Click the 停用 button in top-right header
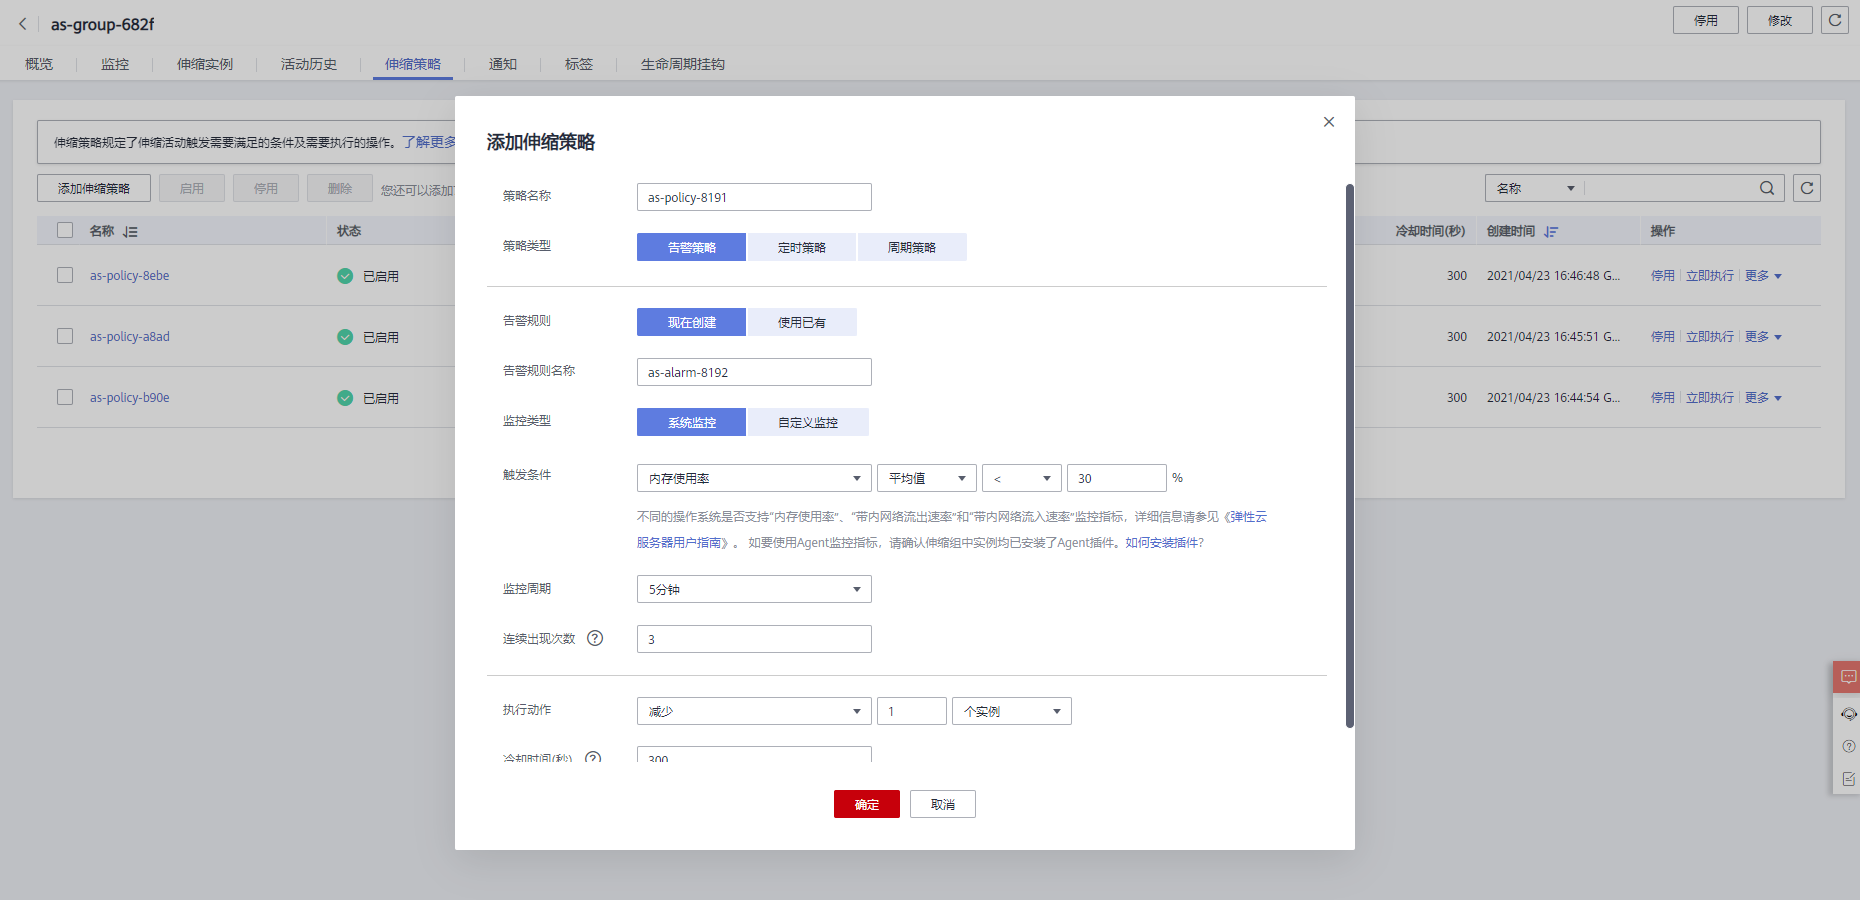The image size is (1860, 900). (x=1706, y=20)
